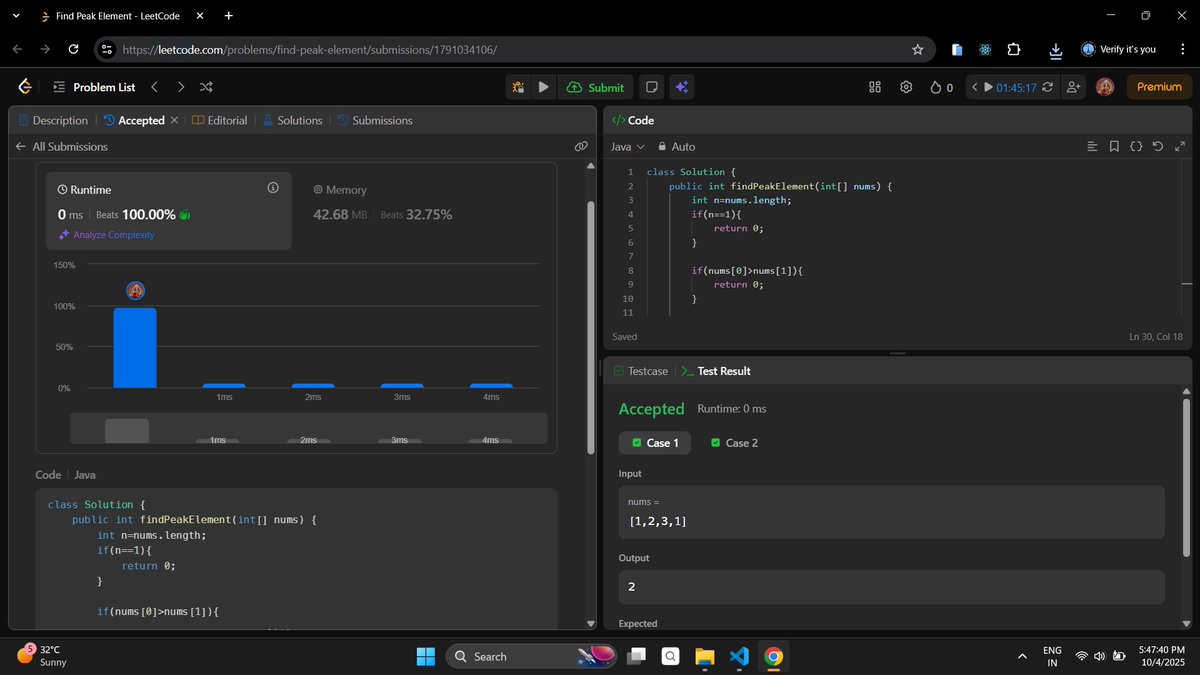This screenshot has height=675, width=1200.
Task: Open LeetCode settings gear
Action: coord(906,87)
